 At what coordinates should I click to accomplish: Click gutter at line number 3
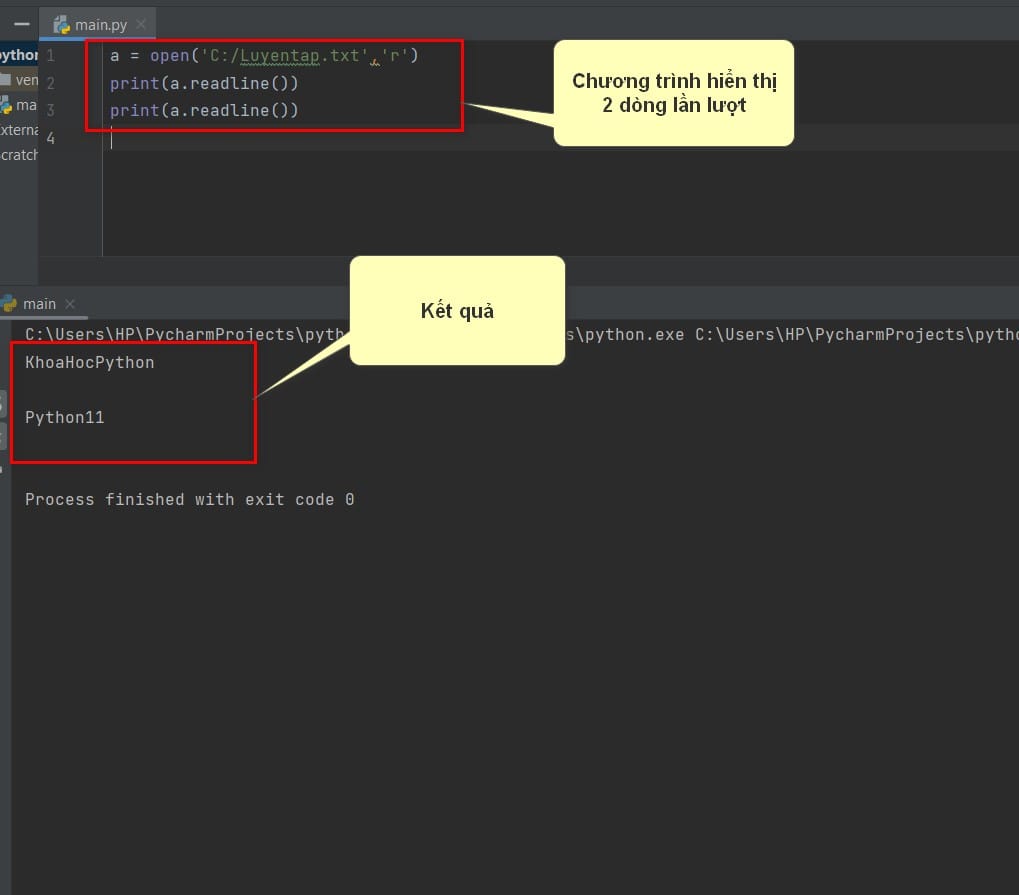click(51, 110)
